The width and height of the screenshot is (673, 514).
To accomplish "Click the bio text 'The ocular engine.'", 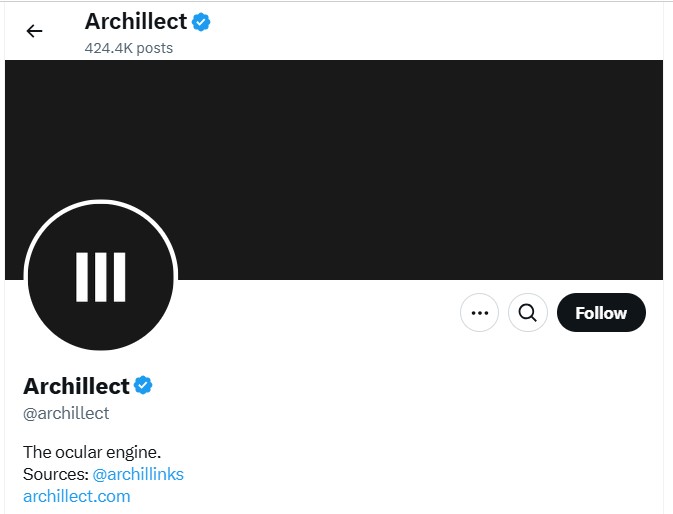I will click(92, 452).
